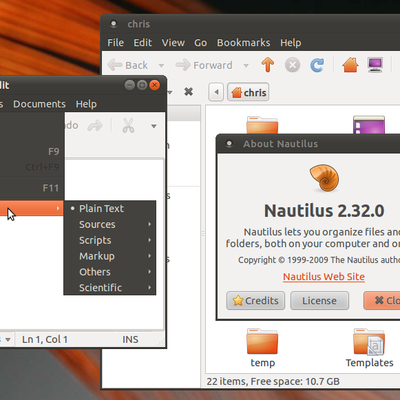
Task: Close the gedit window with orange button
Action: tap(154, 85)
